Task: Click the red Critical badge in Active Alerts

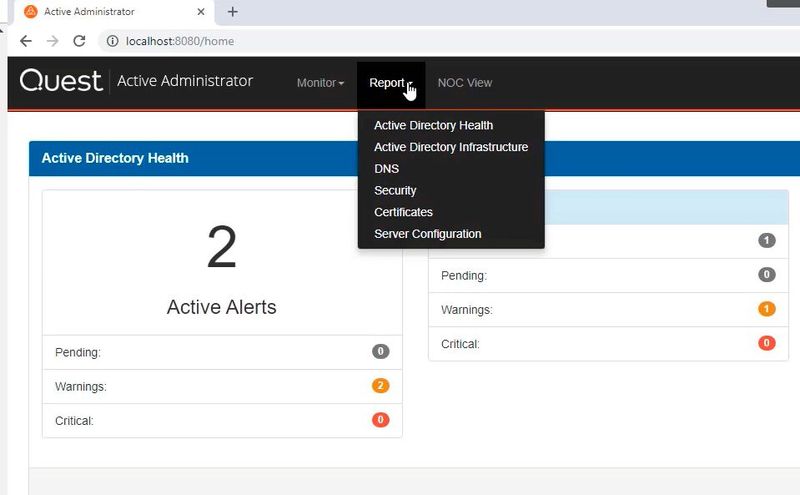Action: tap(380, 420)
